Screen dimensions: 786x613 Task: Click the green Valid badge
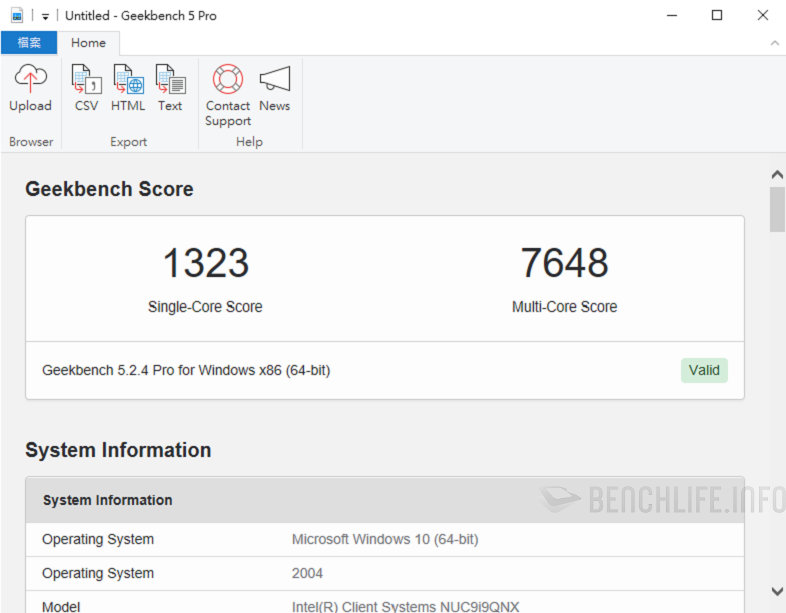click(704, 370)
